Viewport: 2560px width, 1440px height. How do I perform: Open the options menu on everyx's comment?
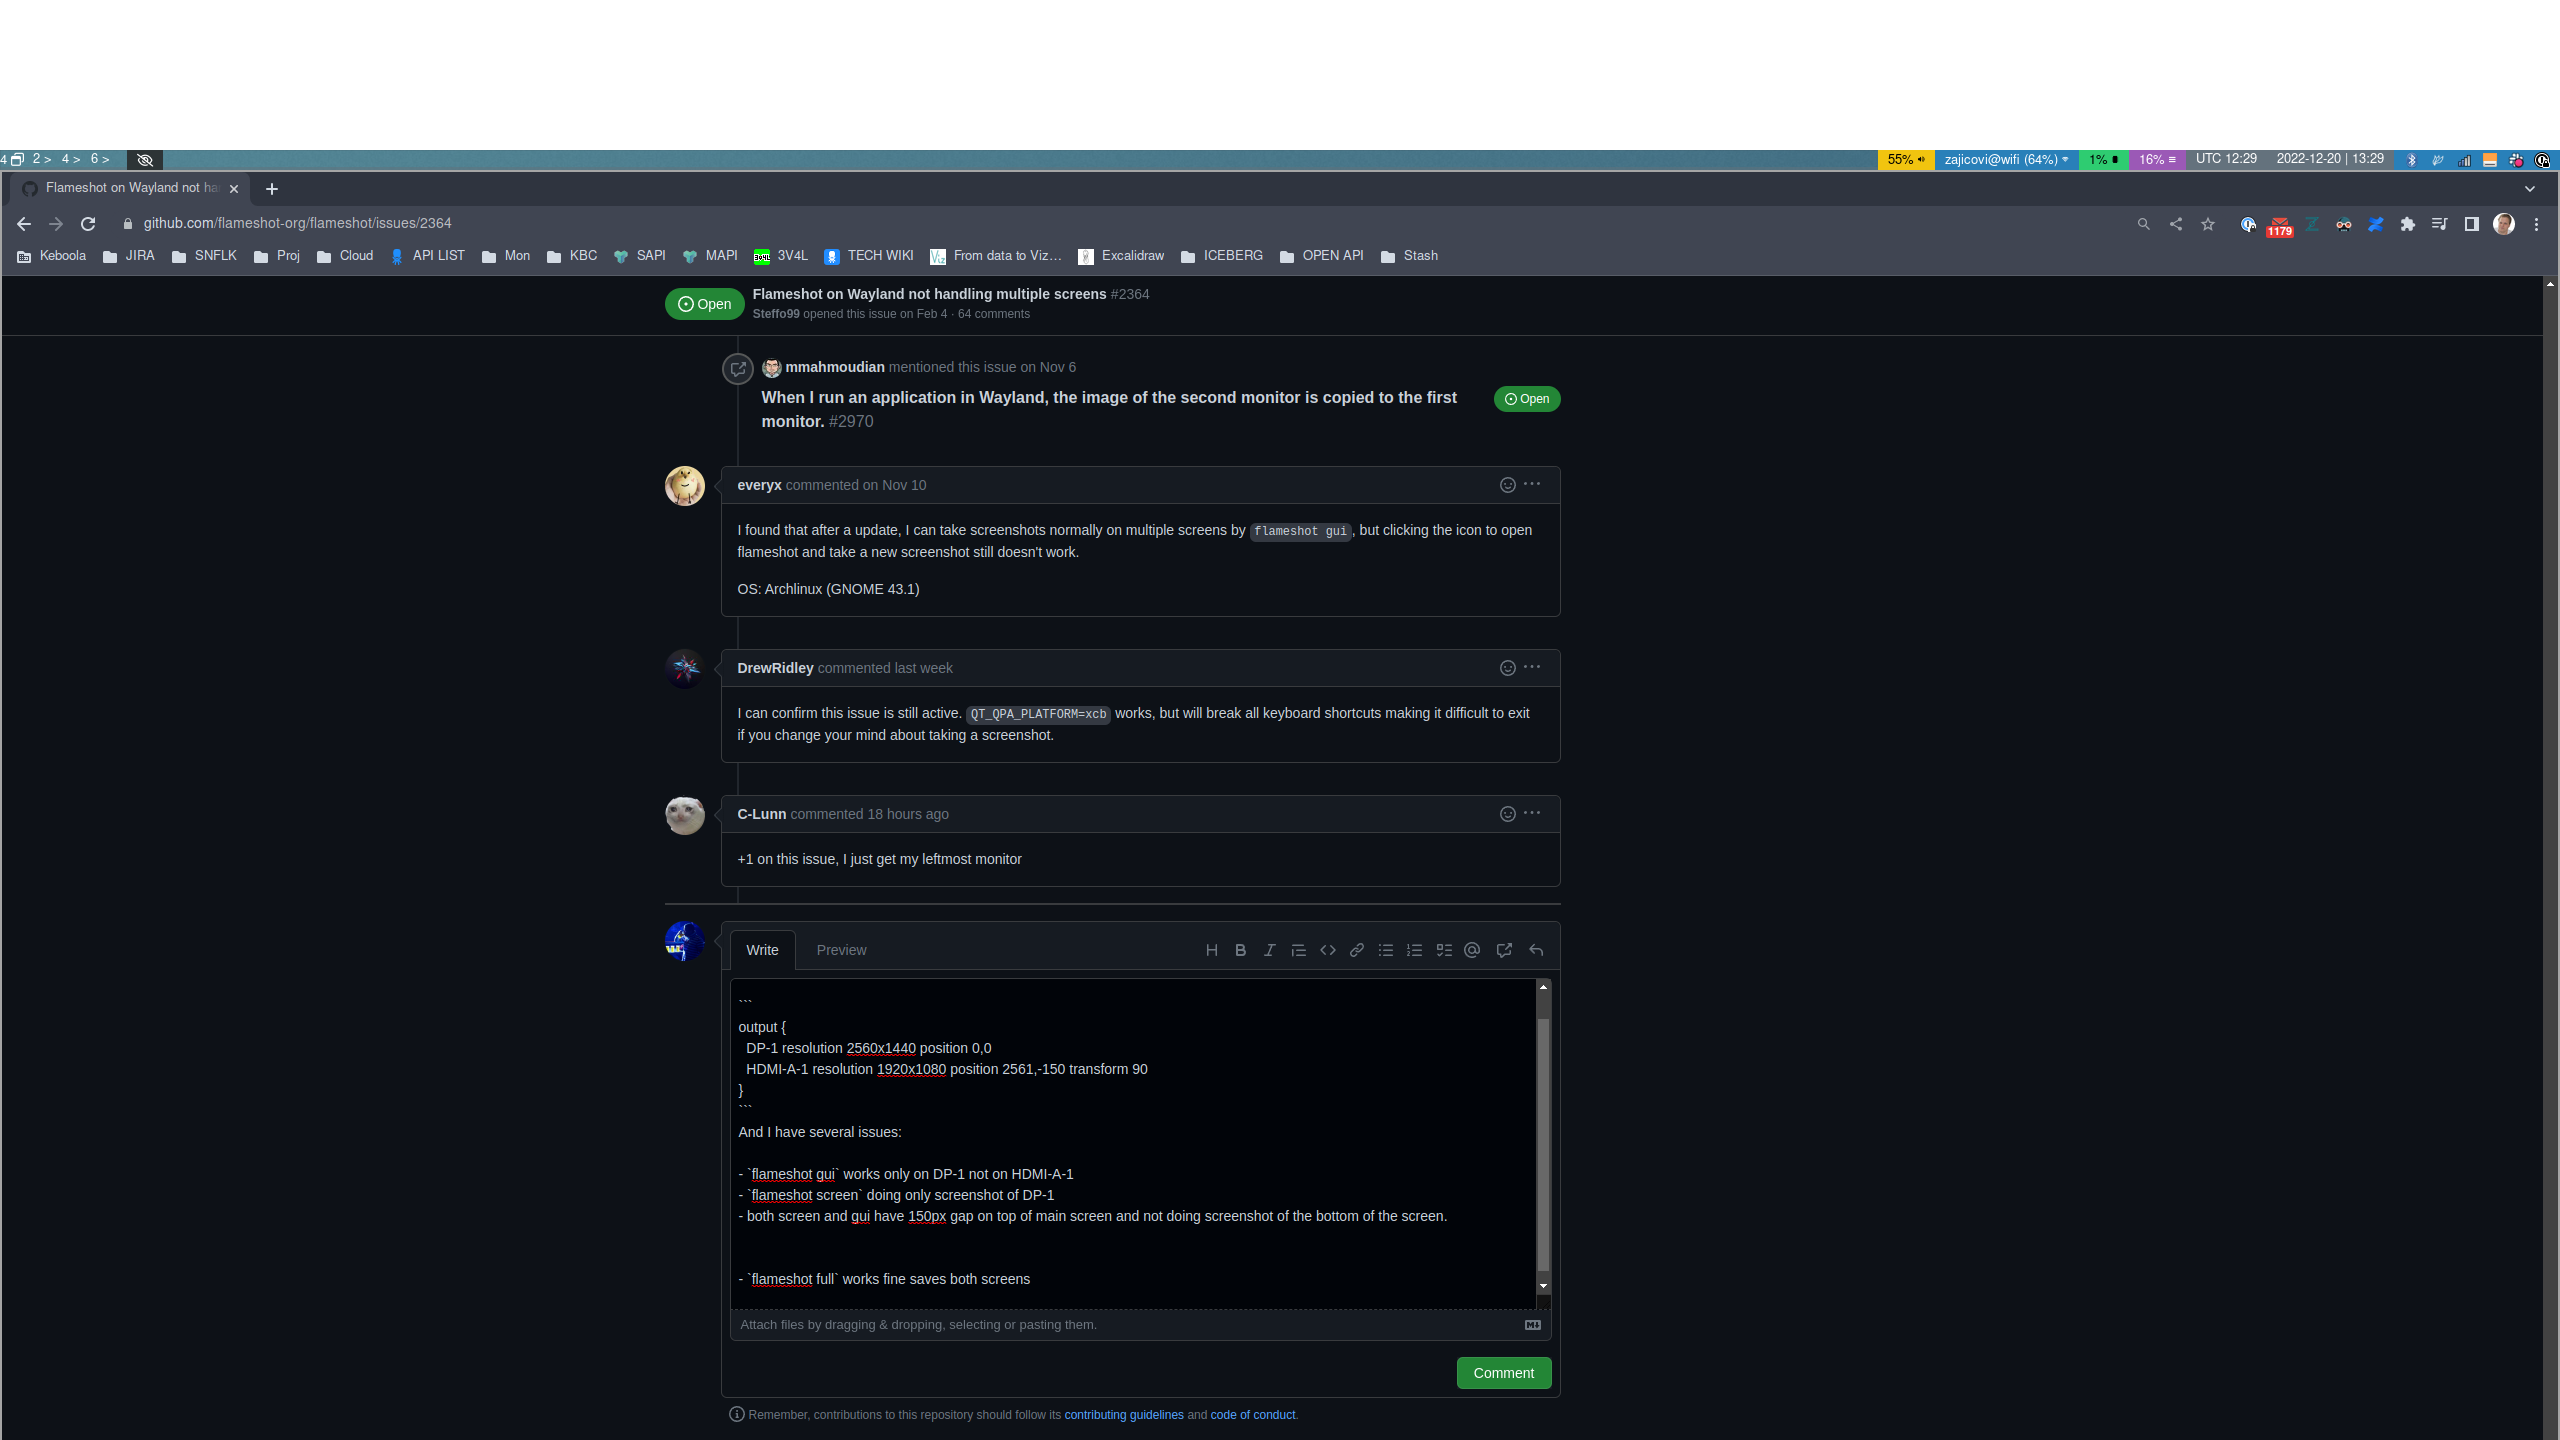(1531, 484)
